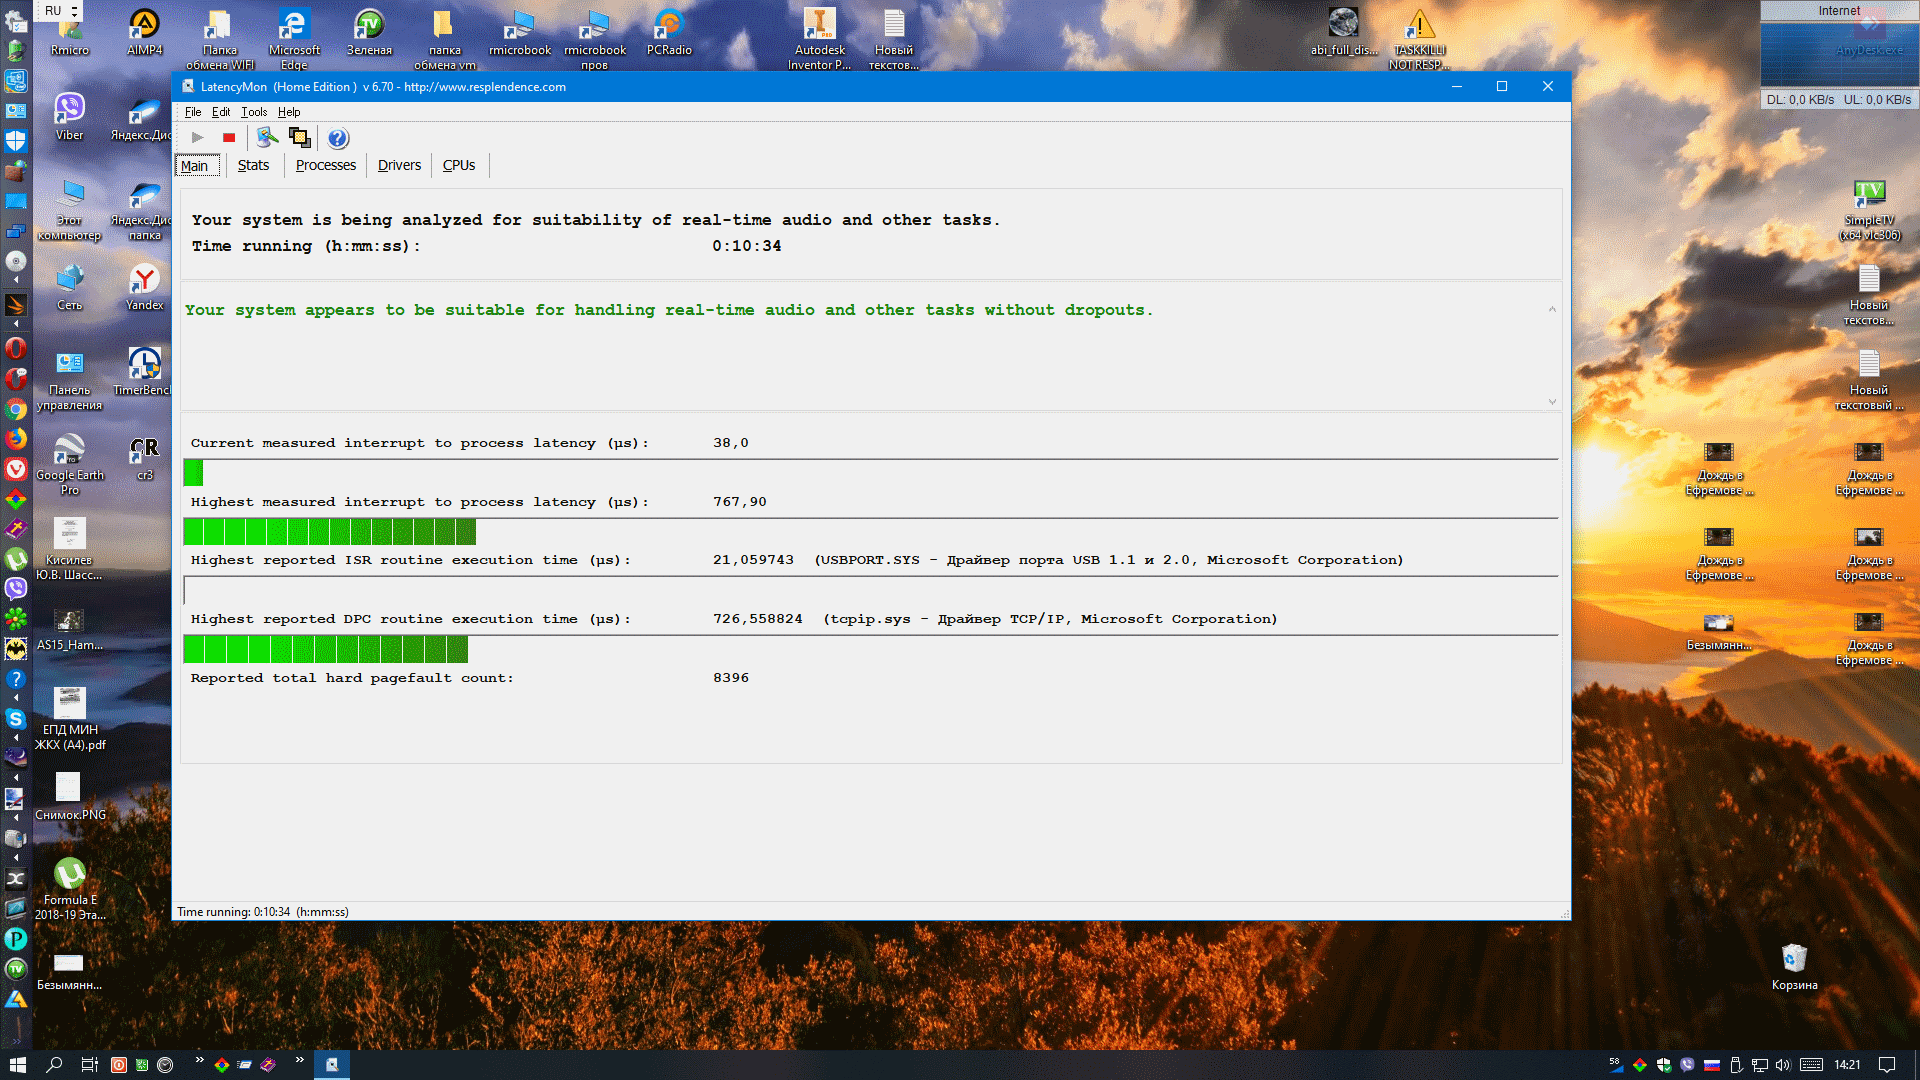Click the highest interrupt latency green bar
1920x1080 pixels.
pyautogui.click(x=330, y=532)
